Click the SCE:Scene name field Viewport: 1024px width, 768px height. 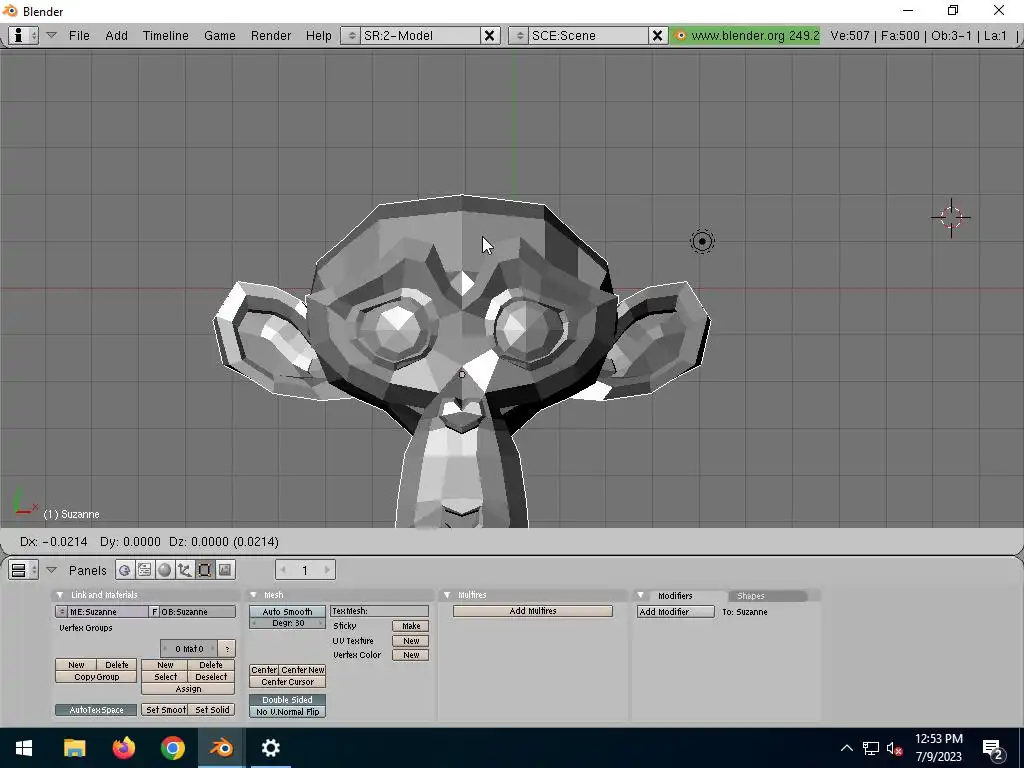pos(588,35)
